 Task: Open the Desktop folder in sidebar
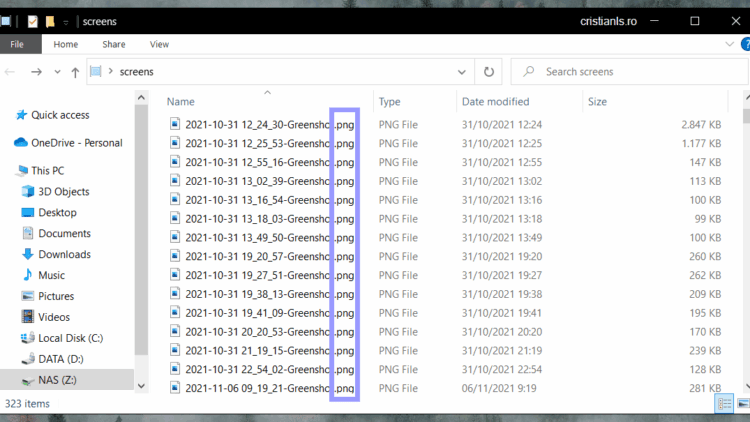pyautogui.click(x=57, y=212)
